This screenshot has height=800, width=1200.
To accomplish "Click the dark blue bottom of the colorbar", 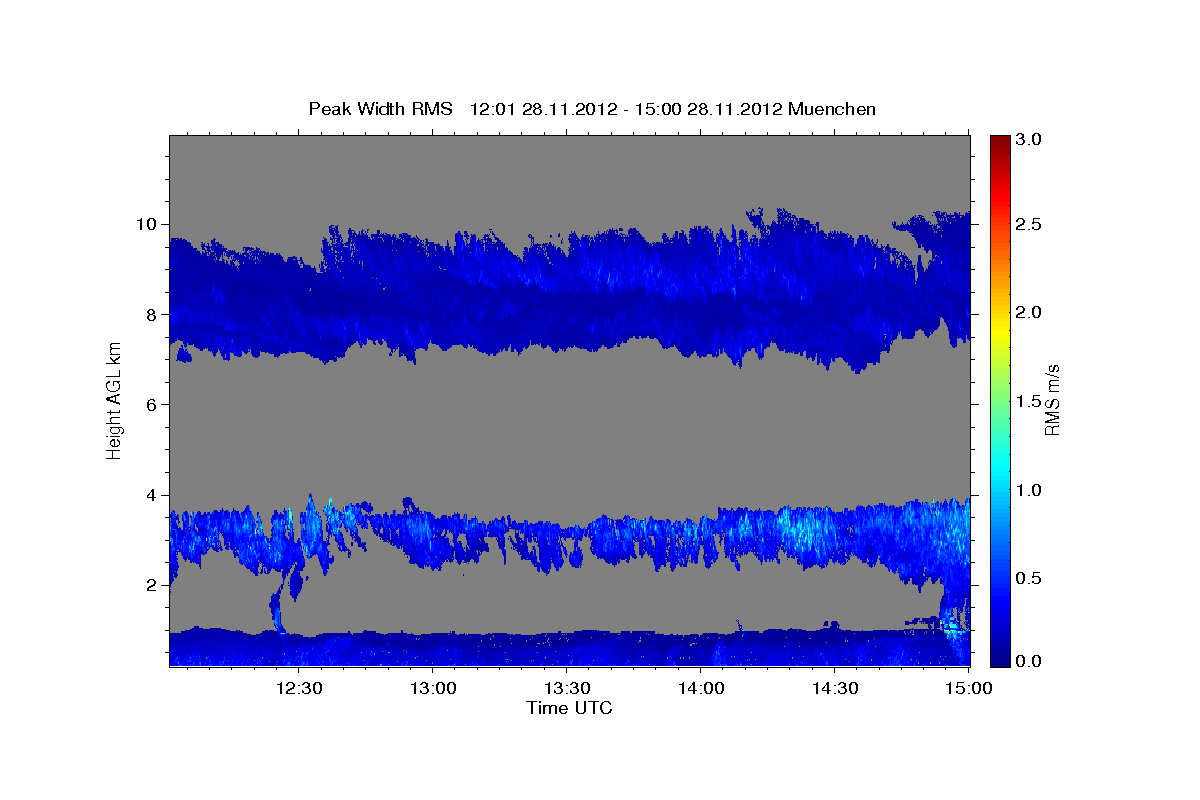I will pyautogui.click(x=1000, y=658).
